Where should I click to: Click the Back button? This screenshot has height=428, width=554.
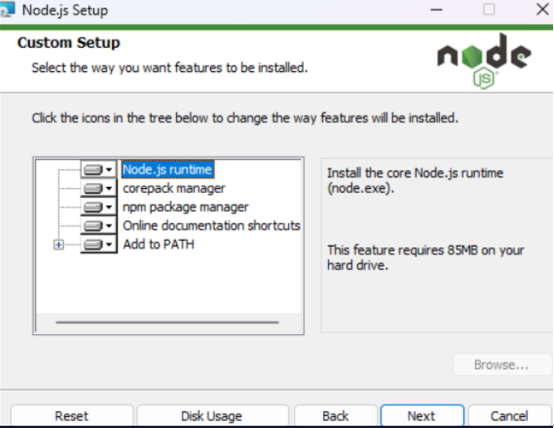pyautogui.click(x=336, y=416)
